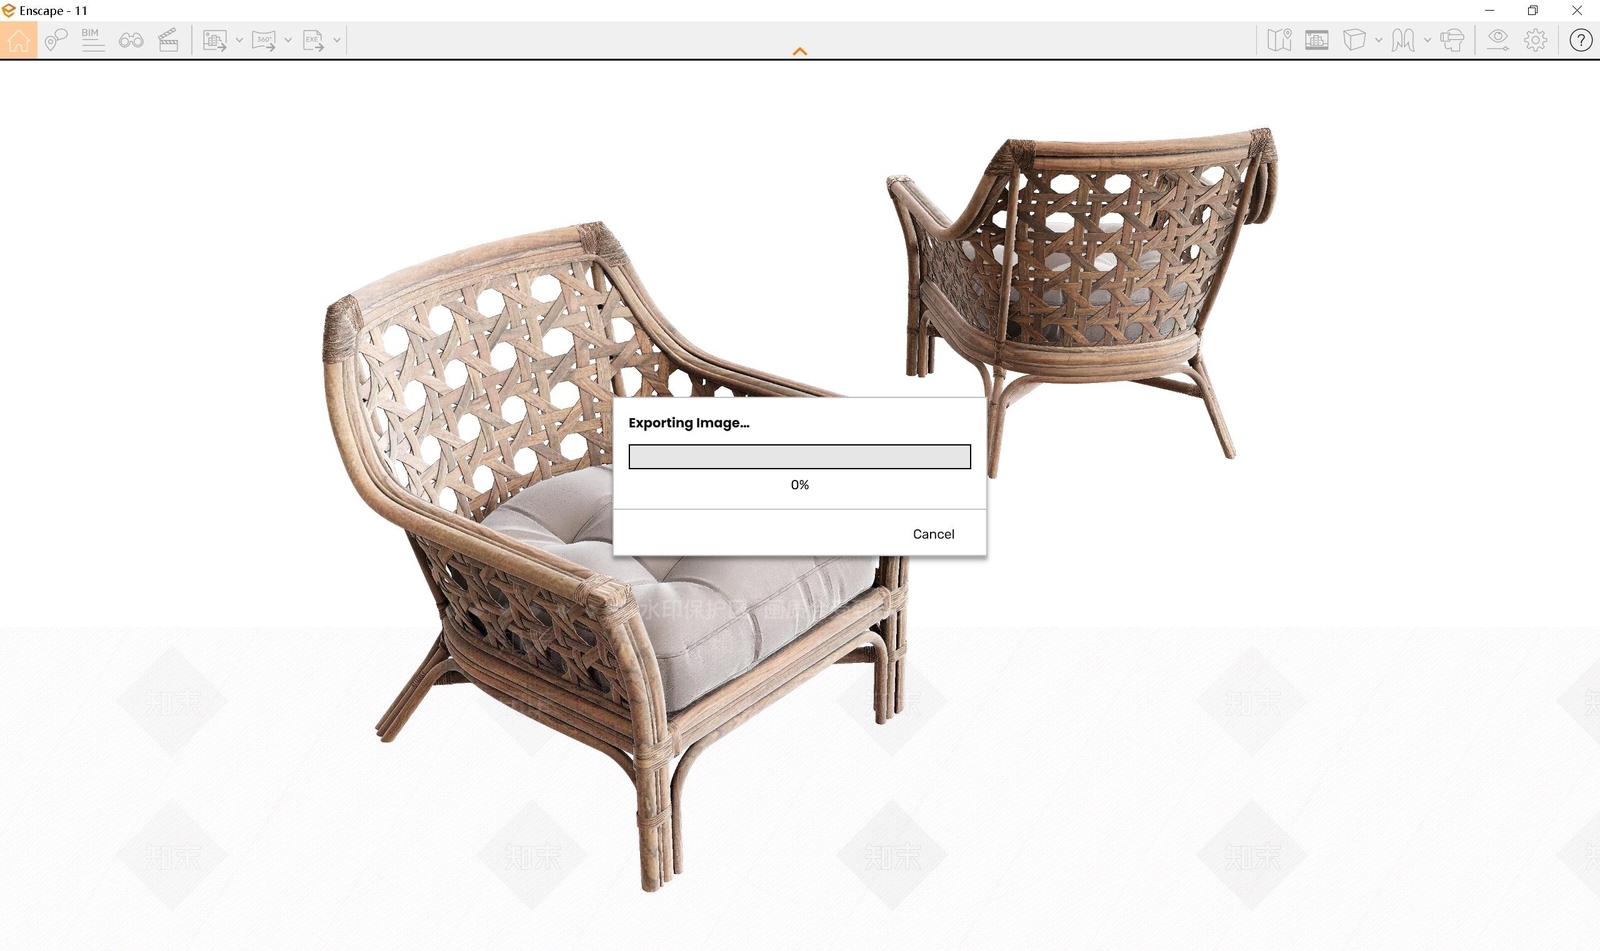Open view management binoculars icon
The image size is (1600, 951).
(x=131, y=40)
